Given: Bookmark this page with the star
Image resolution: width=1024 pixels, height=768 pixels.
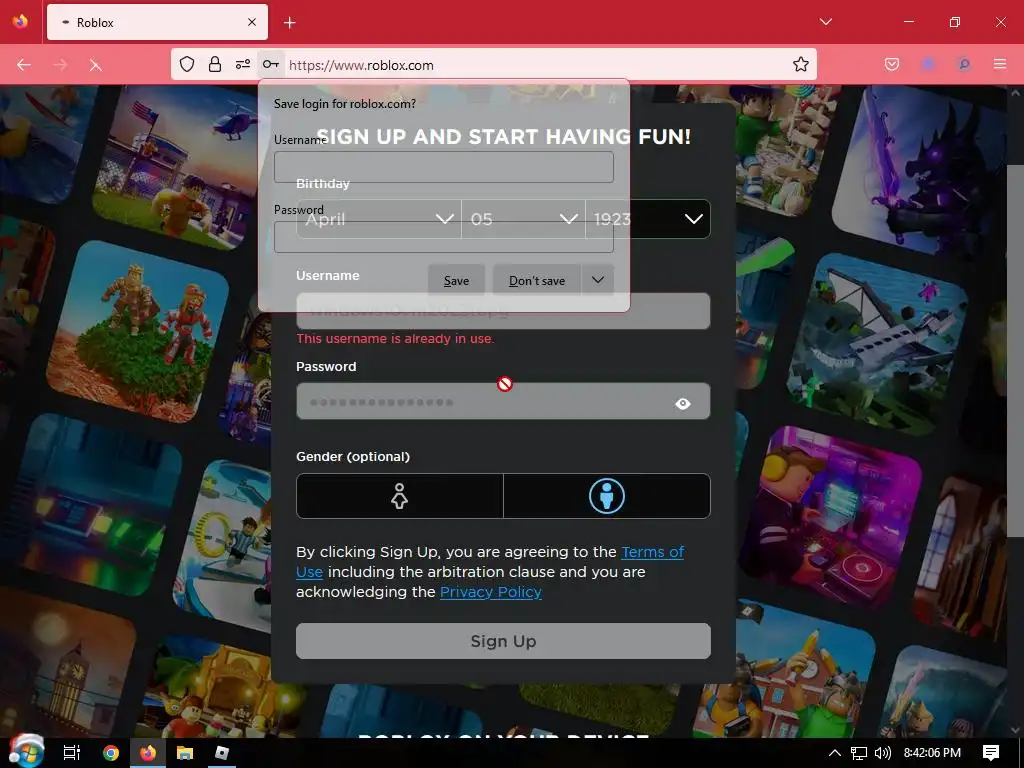Looking at the screenshot, I should click(801, 64).
